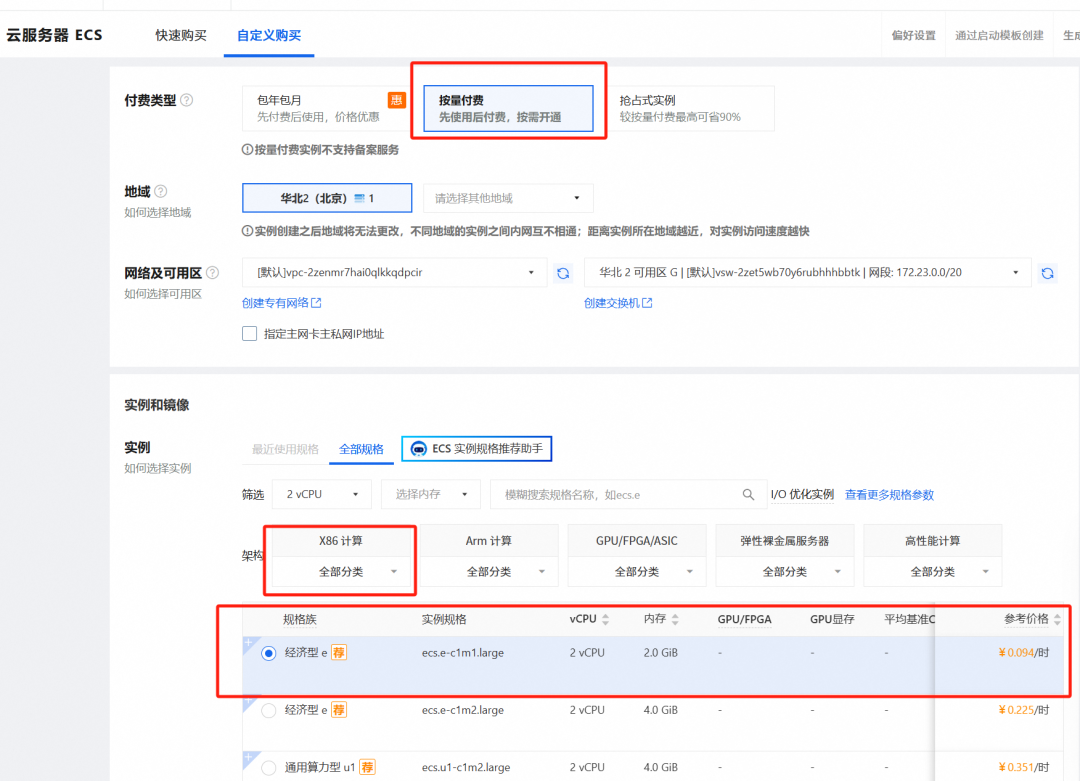1080x781 pixels.
Task: Select the 弹性裸金属服务器 architecture tab
Action: [785, 541]
